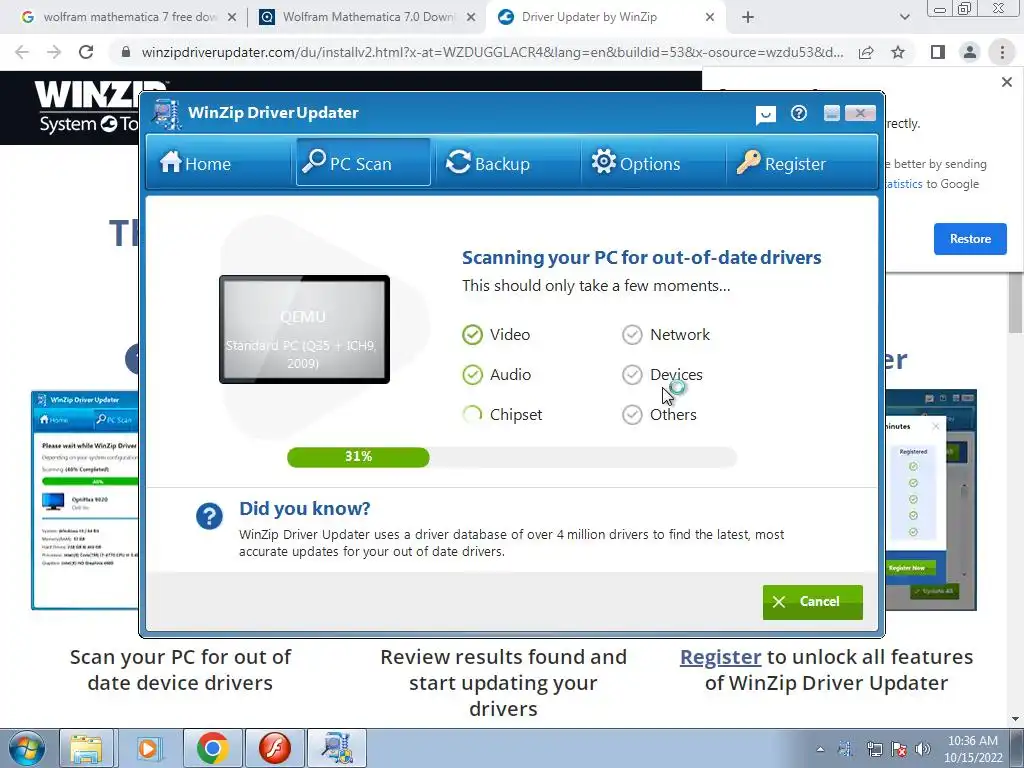This screenshot has height=768, width=1024.
Task: Go forward in Chrome
Action: pyautogui.click(x=54, y=52)
